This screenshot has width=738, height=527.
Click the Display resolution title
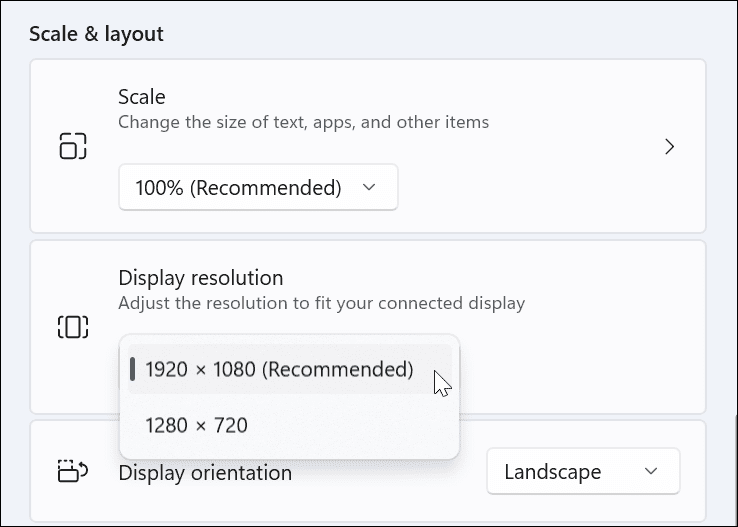(x=201, y=278)
